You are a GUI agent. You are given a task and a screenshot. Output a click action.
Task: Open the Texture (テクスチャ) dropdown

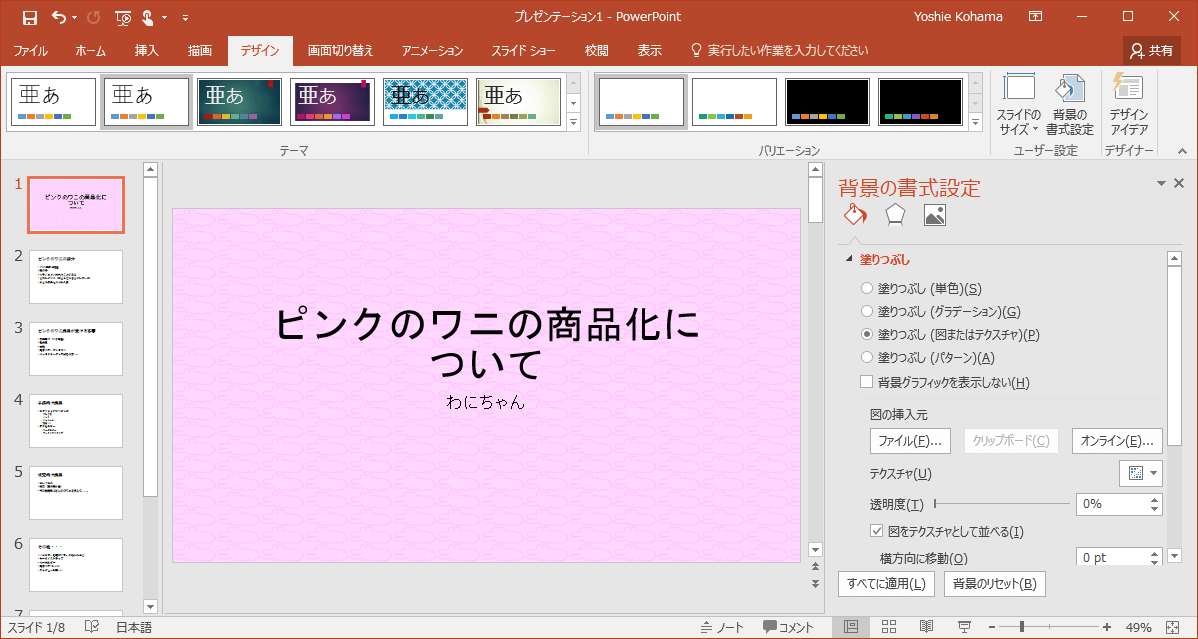1141,473
